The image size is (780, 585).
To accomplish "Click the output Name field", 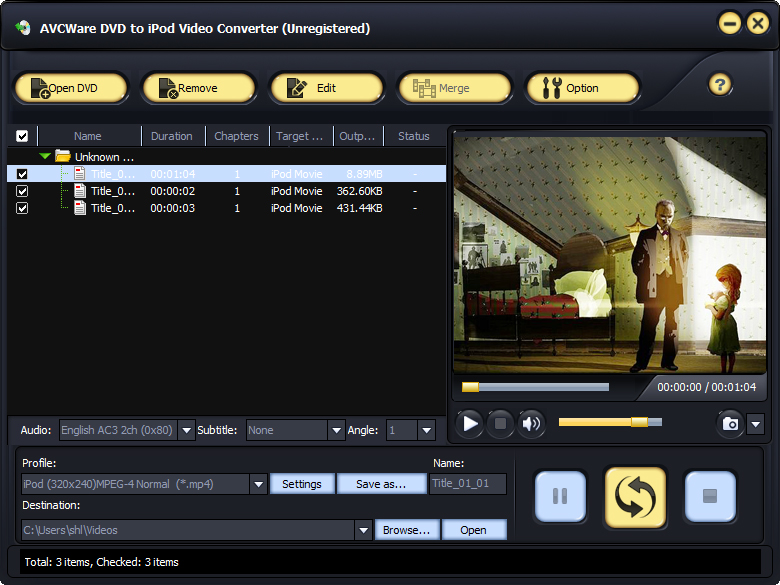I will click(468, 484).
